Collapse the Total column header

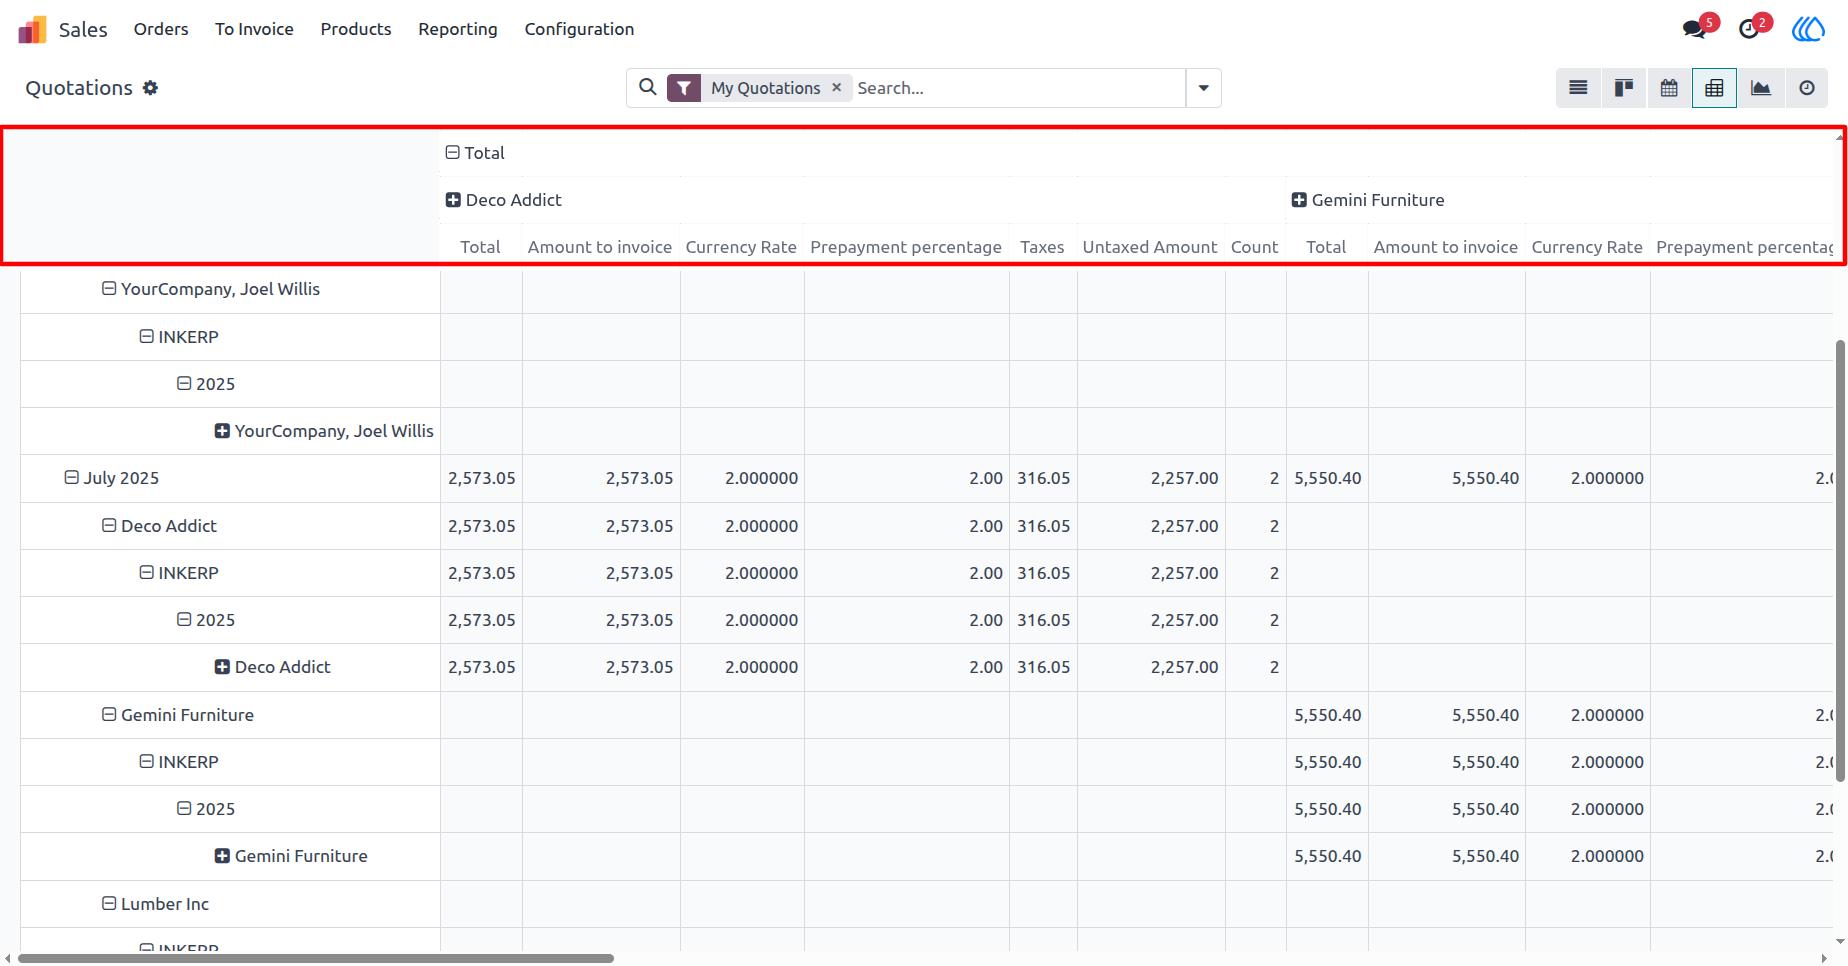click(x=475, y=153)
